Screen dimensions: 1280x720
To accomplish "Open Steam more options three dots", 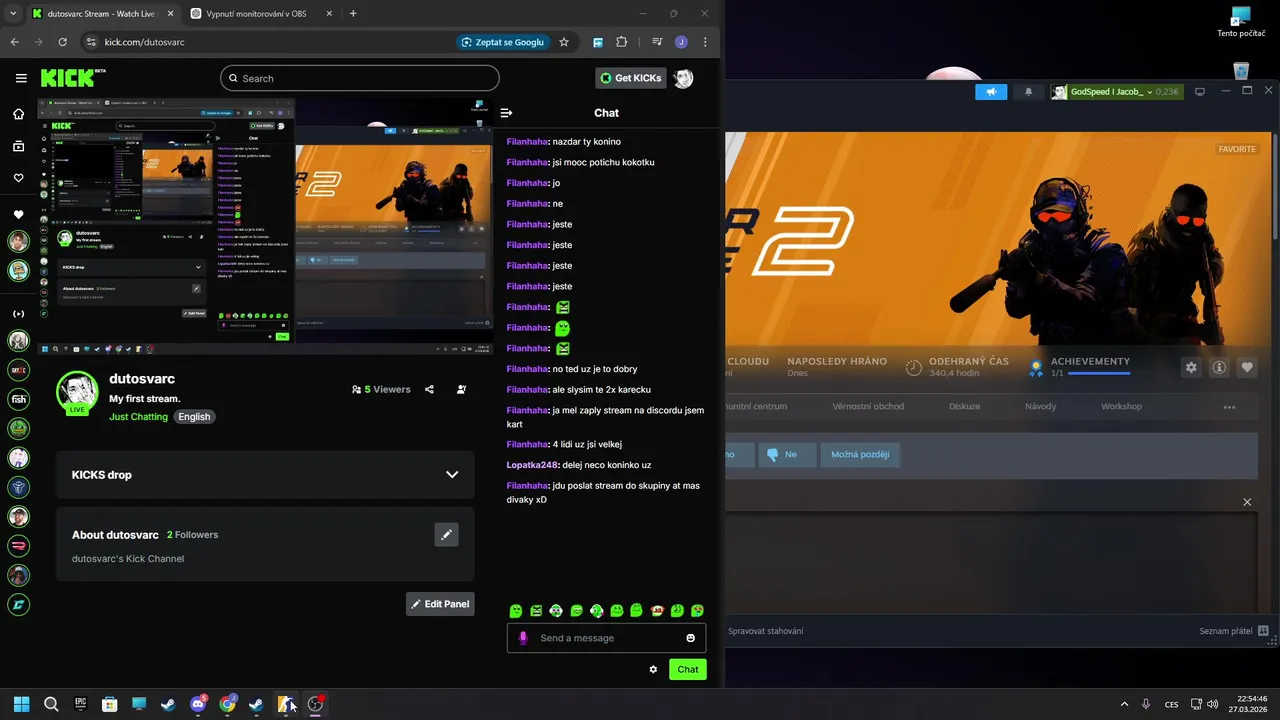I will tap(1229, 407).
